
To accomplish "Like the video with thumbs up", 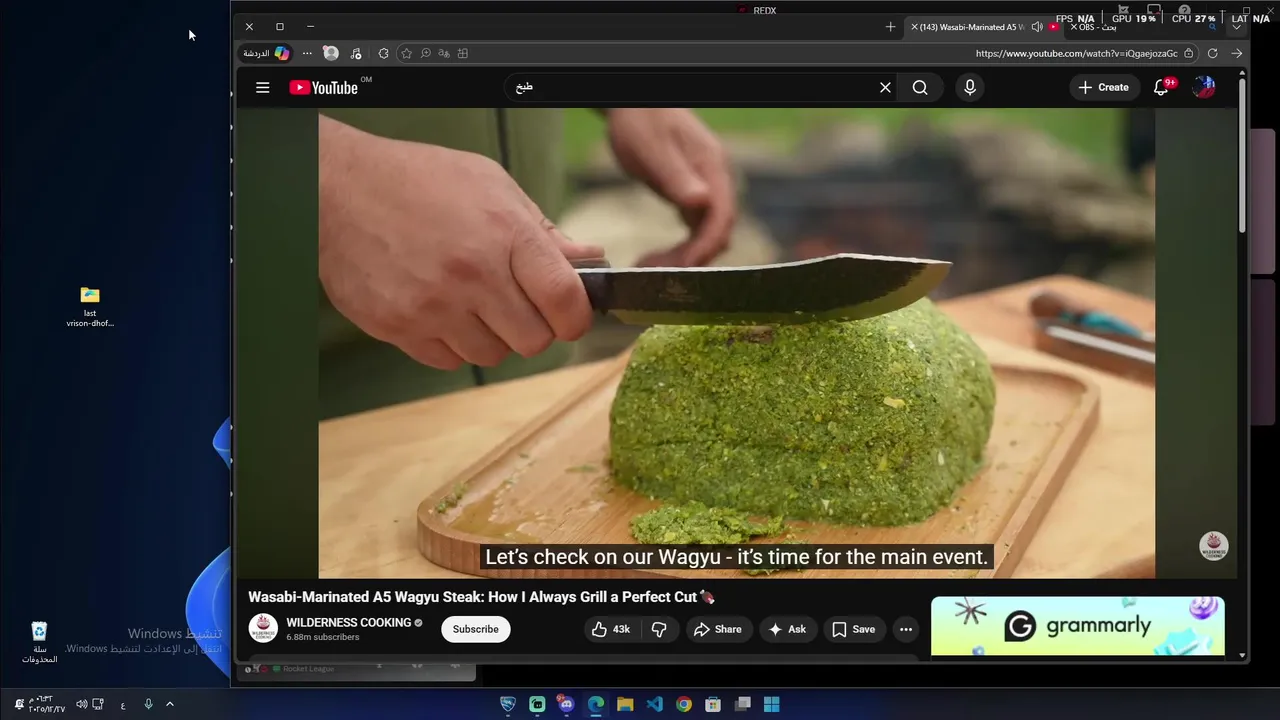I will click(611, 629).
